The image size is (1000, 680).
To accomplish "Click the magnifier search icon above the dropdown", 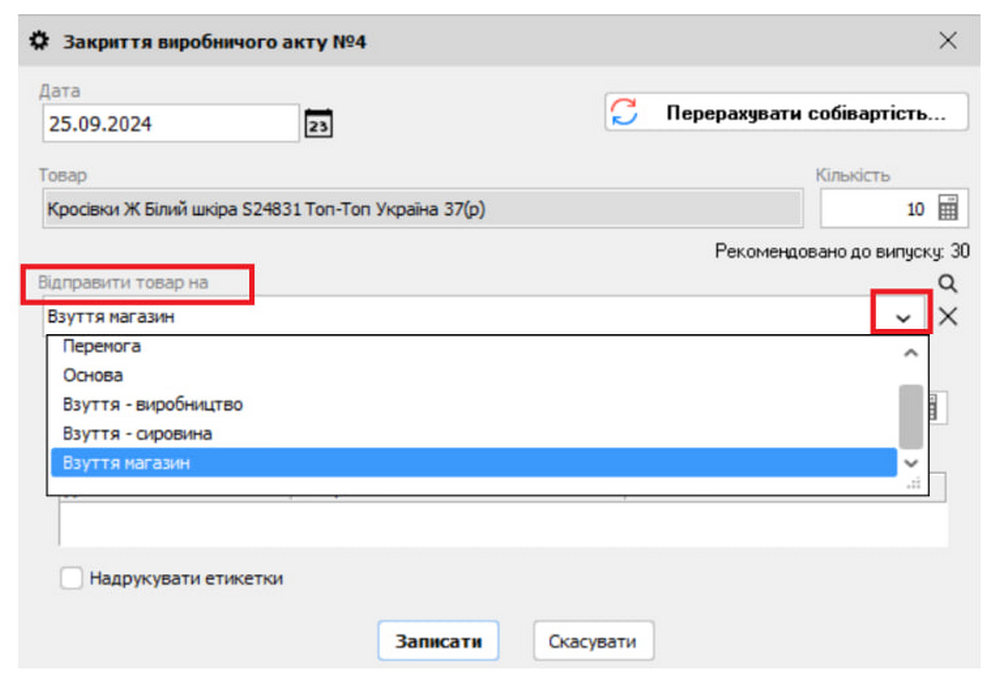I will (946, 283).
